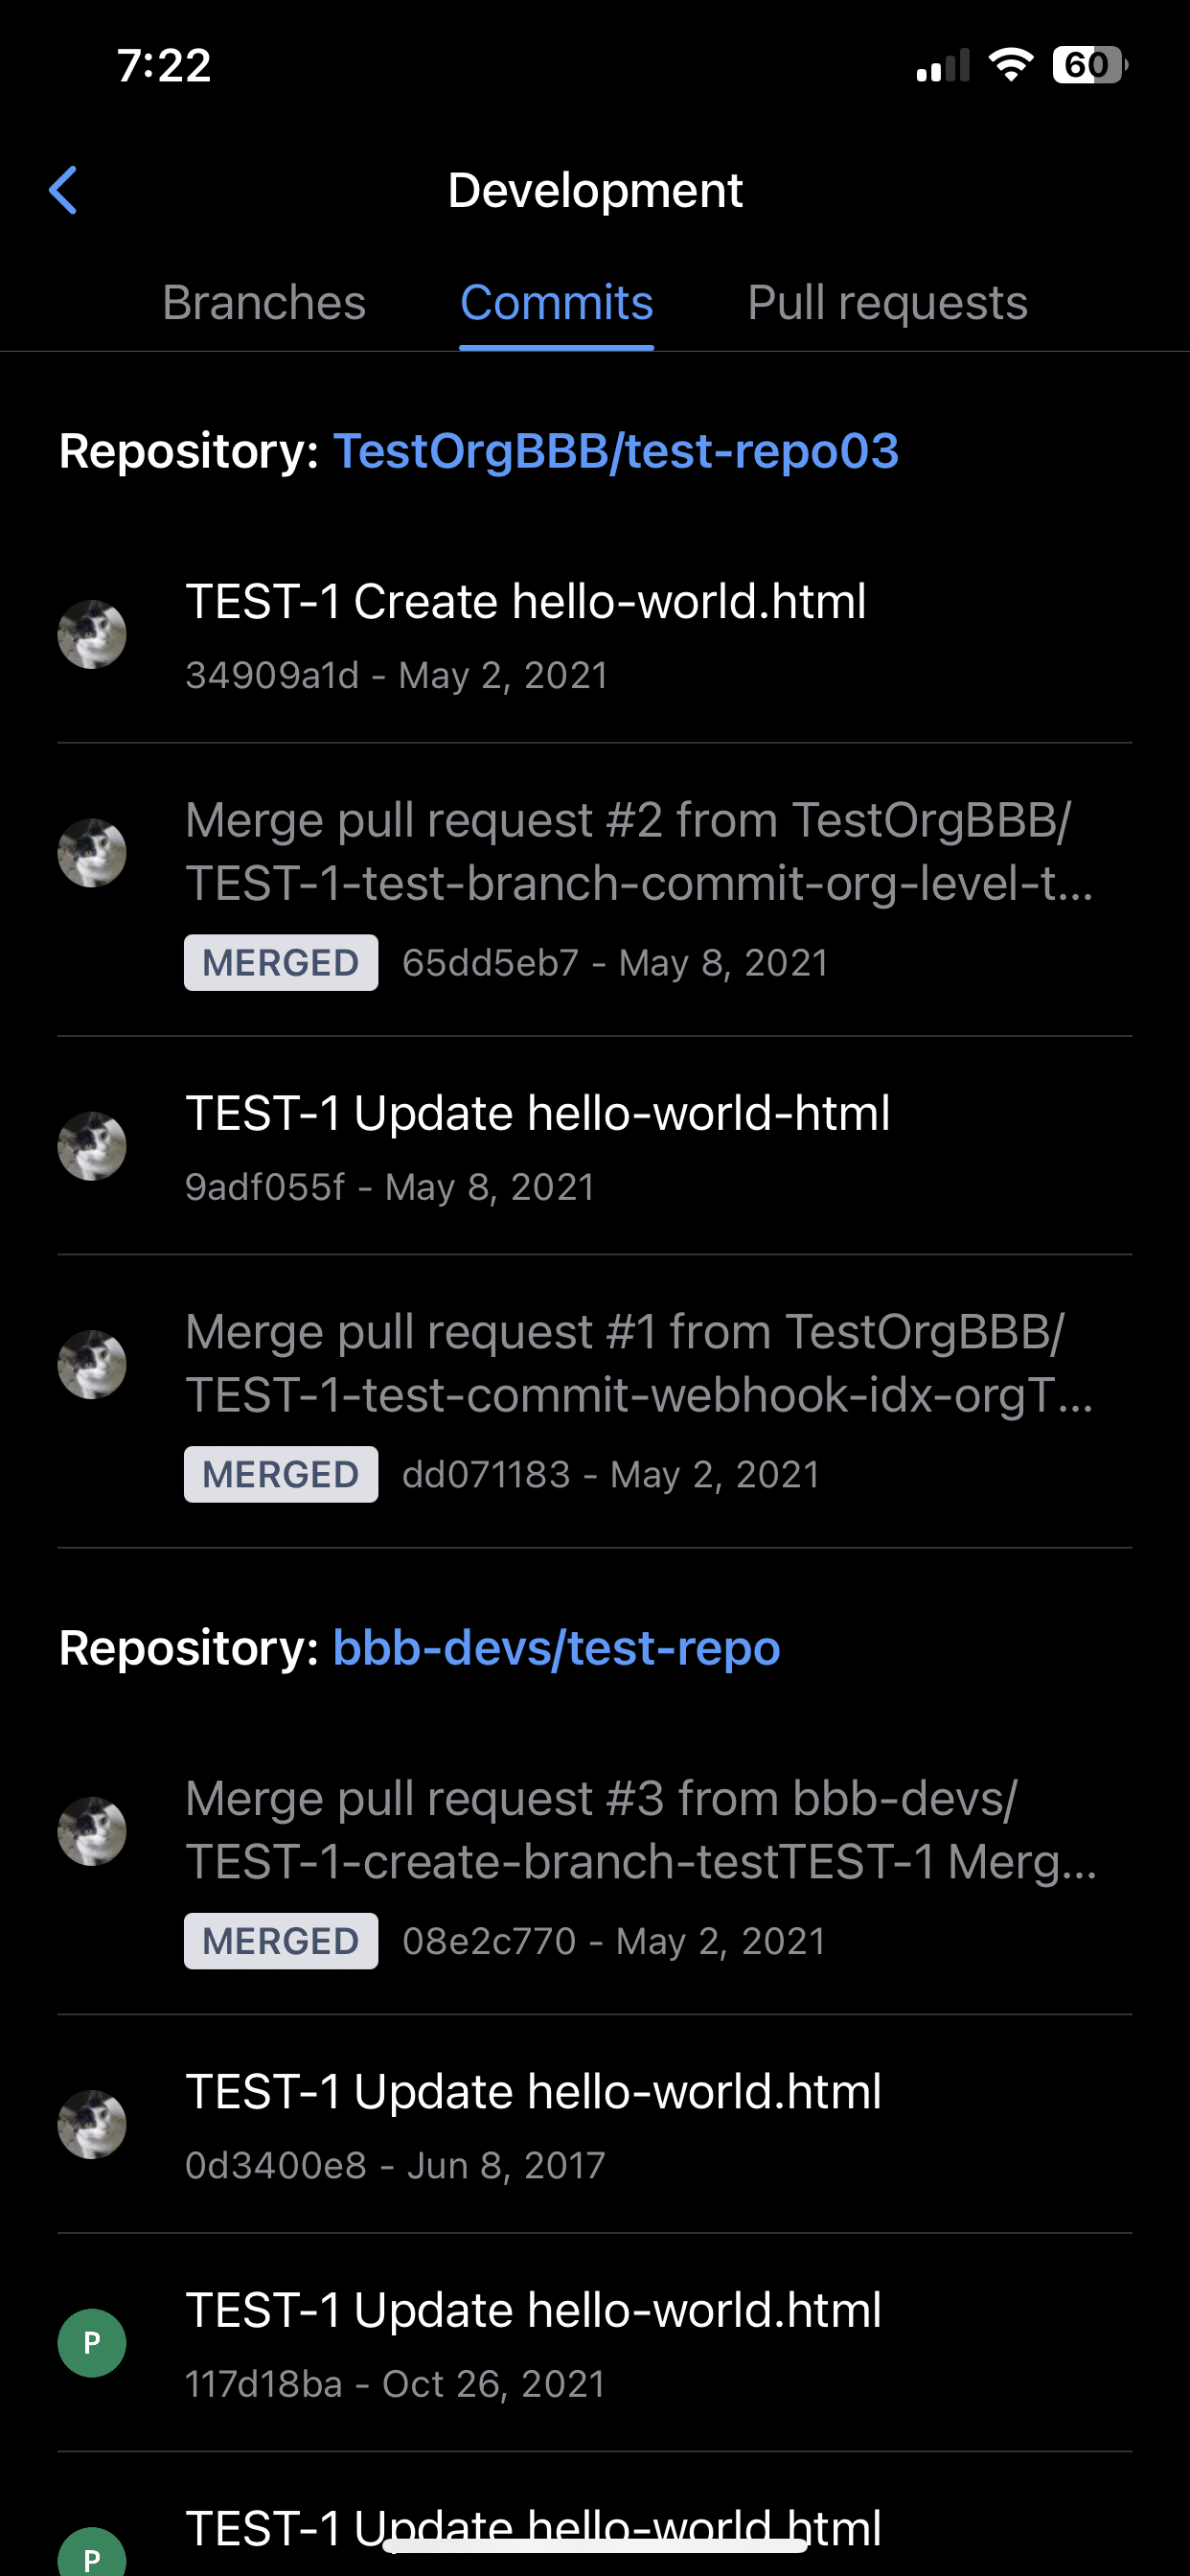Tap the battery indicator in status bar
The width and height of the screenshot is (1190, 2576).
coord(1089,65)
